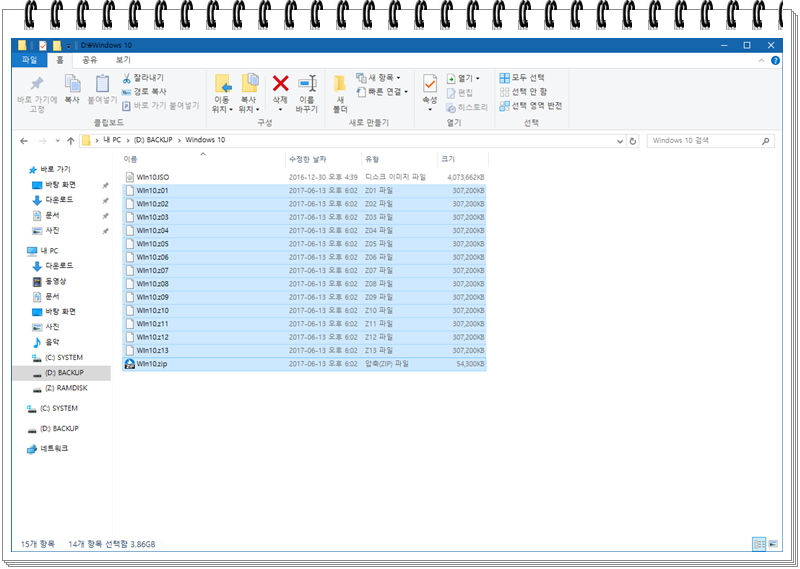The width and height of the screenshot is (800, 569).
Task: Open New item (새 항목) dropdown
Action: (x=378, y=78)
